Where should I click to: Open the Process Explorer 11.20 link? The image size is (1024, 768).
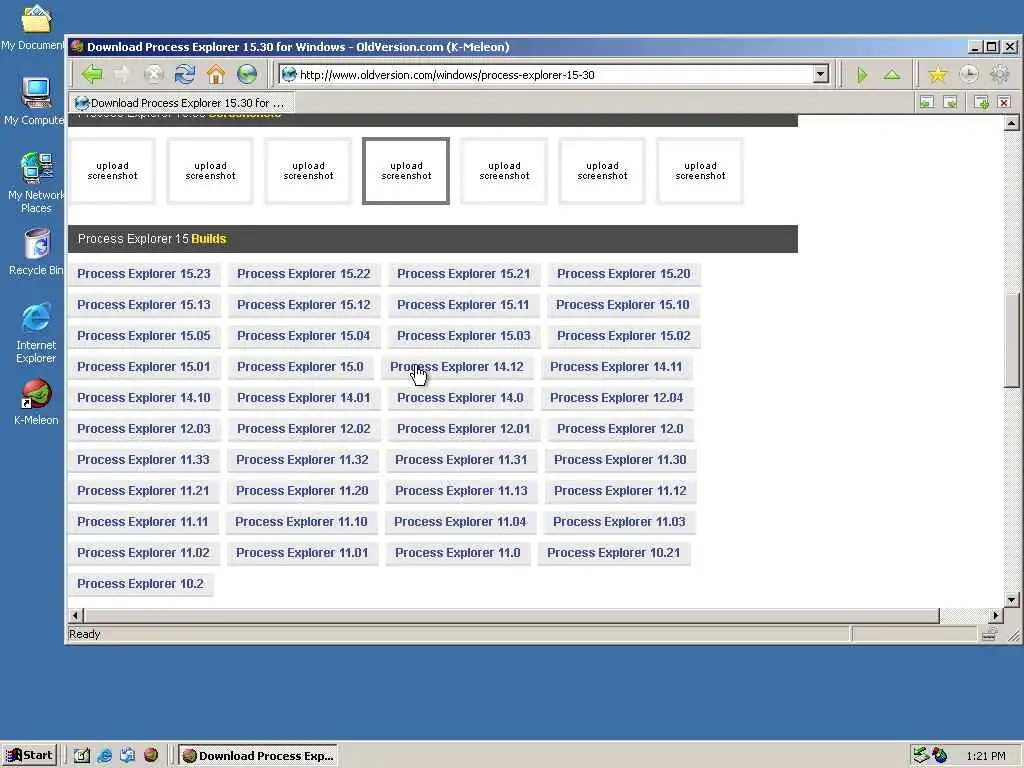(302, 490)
